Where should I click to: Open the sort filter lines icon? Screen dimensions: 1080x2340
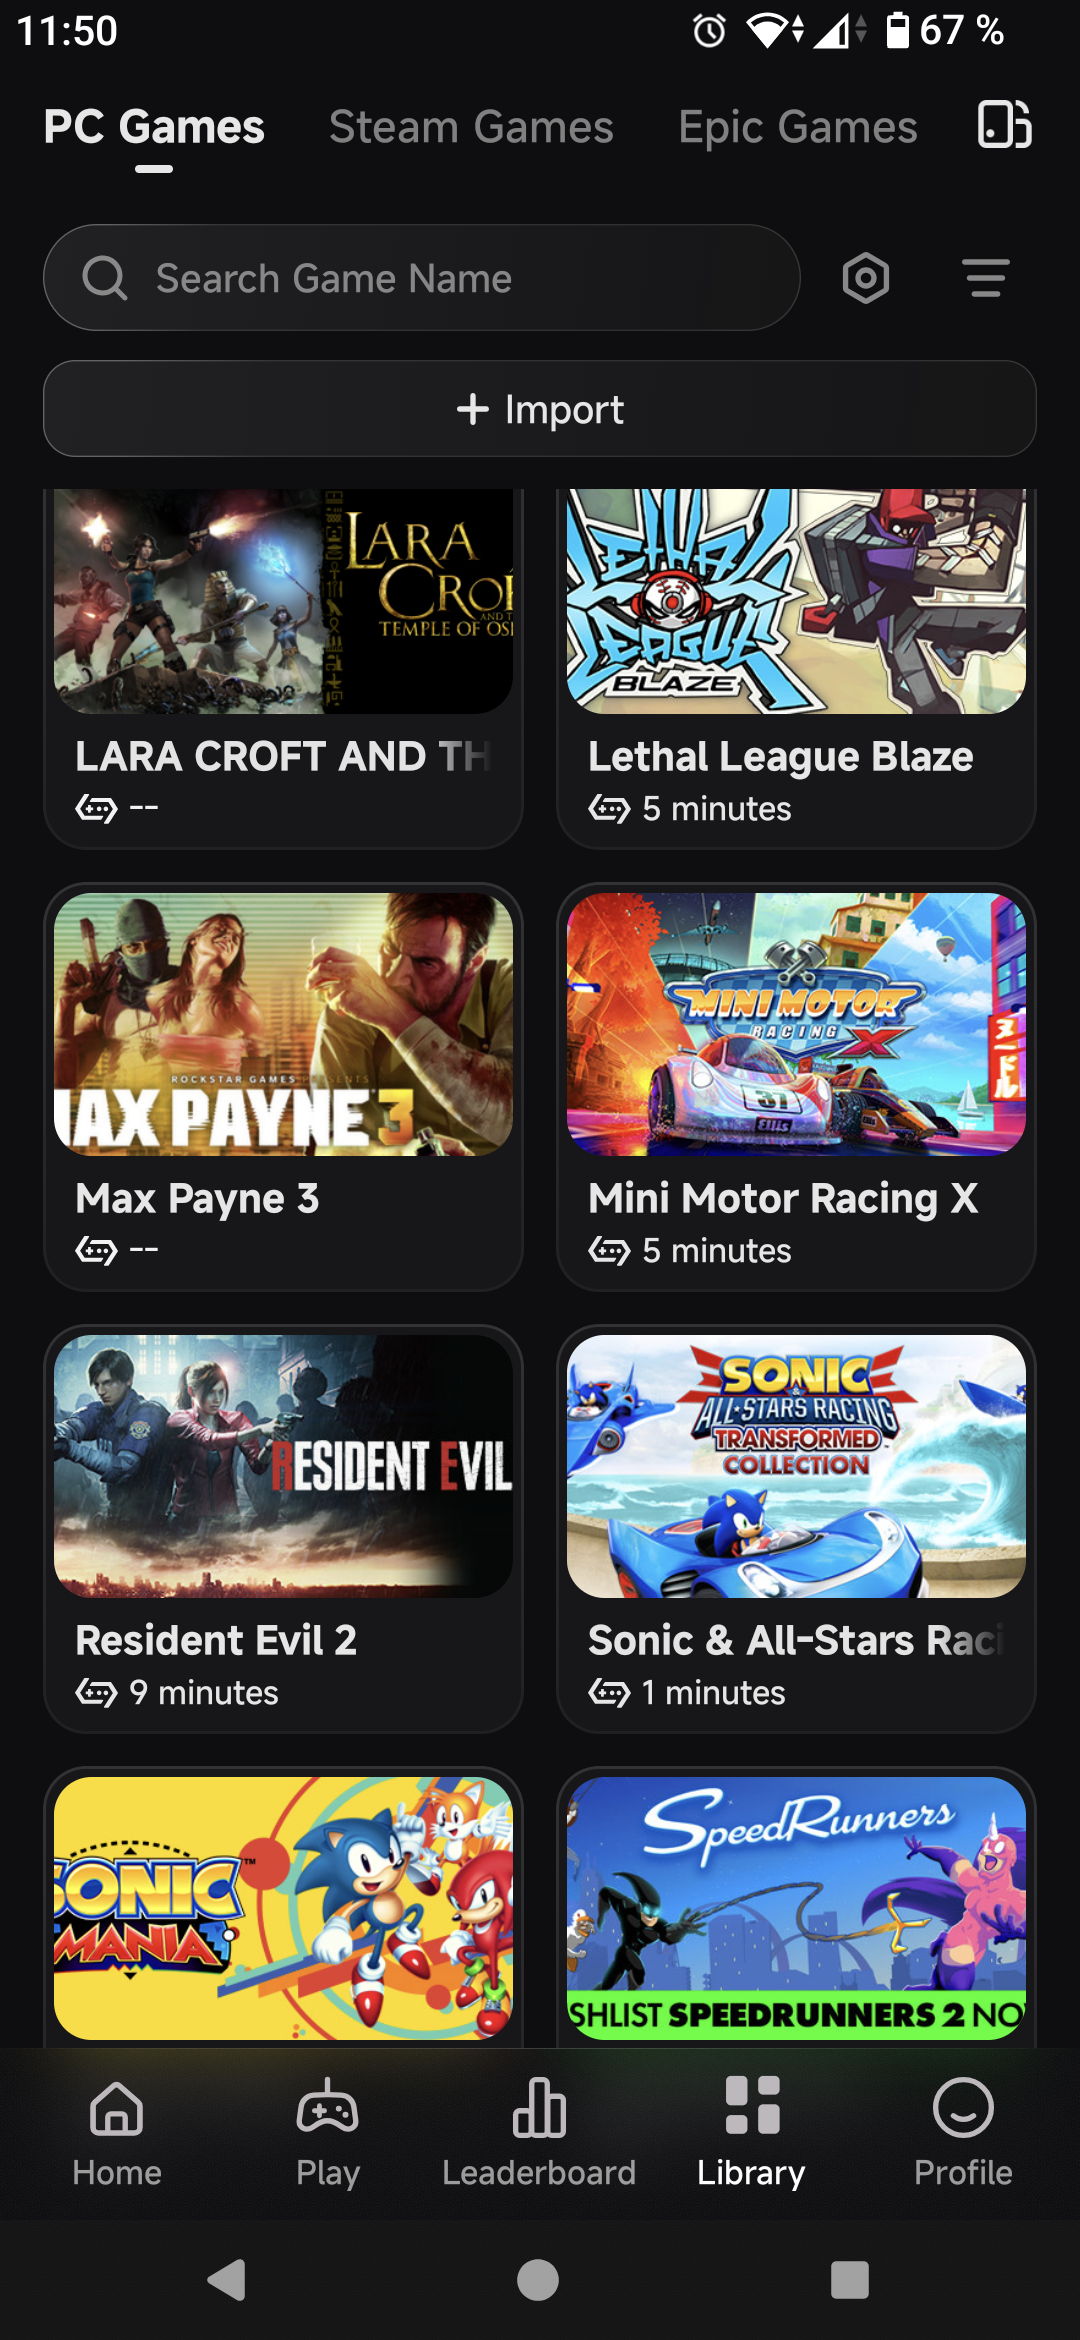pyautogui.click(x=986, y=278)
